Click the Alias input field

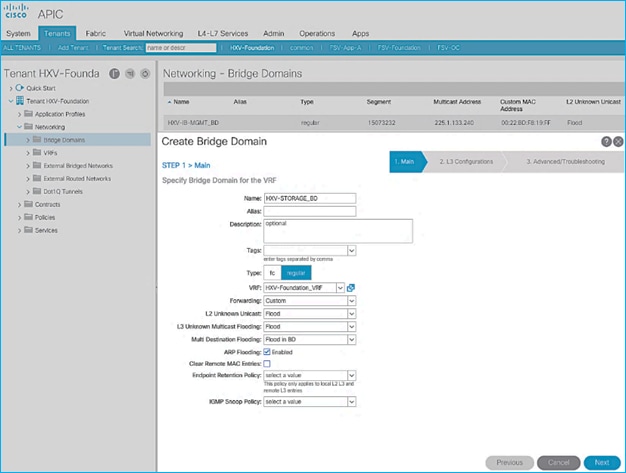click(310, 211)
